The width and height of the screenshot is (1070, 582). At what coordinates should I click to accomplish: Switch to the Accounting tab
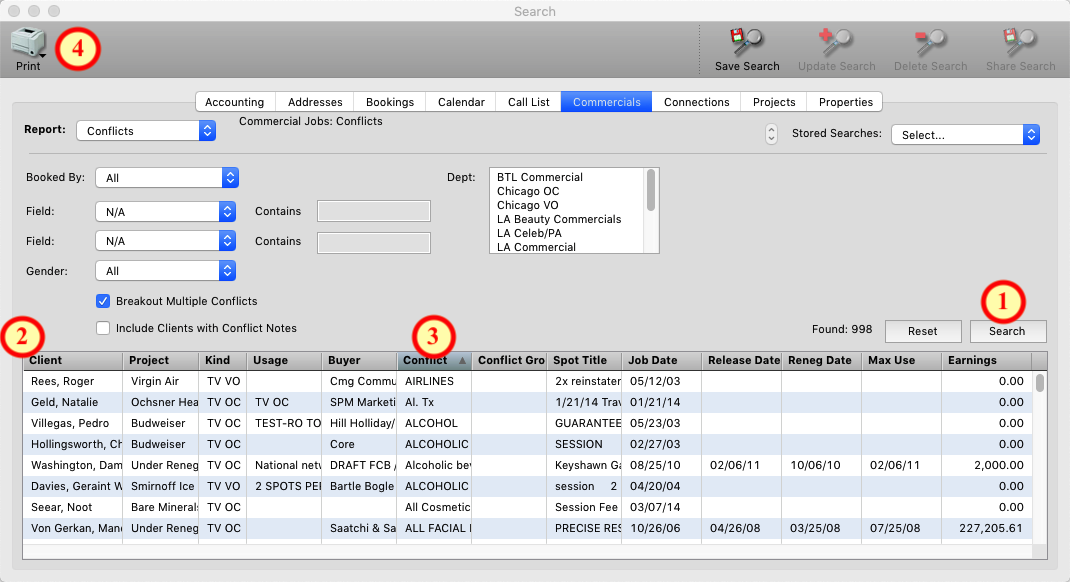point(235,102)
